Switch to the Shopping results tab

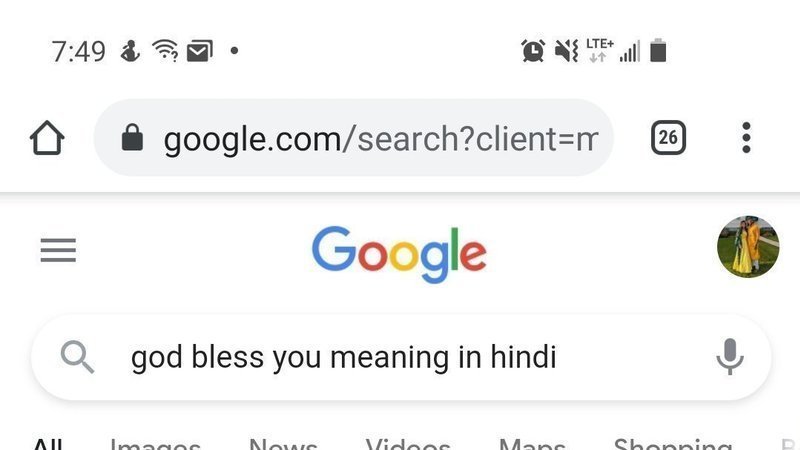click(672, 444)
